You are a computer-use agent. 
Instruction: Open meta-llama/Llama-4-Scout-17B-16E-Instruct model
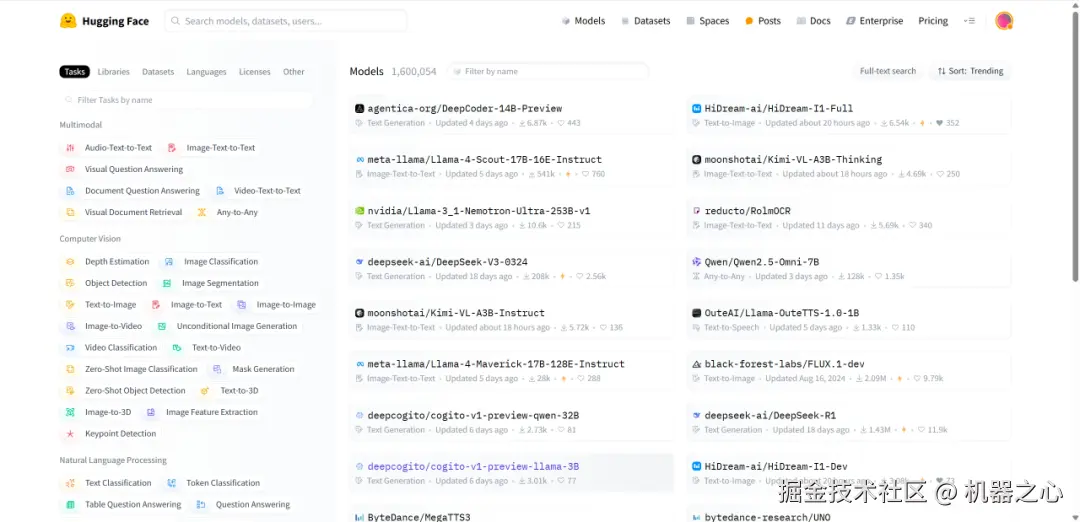click(x=511, y=166)
